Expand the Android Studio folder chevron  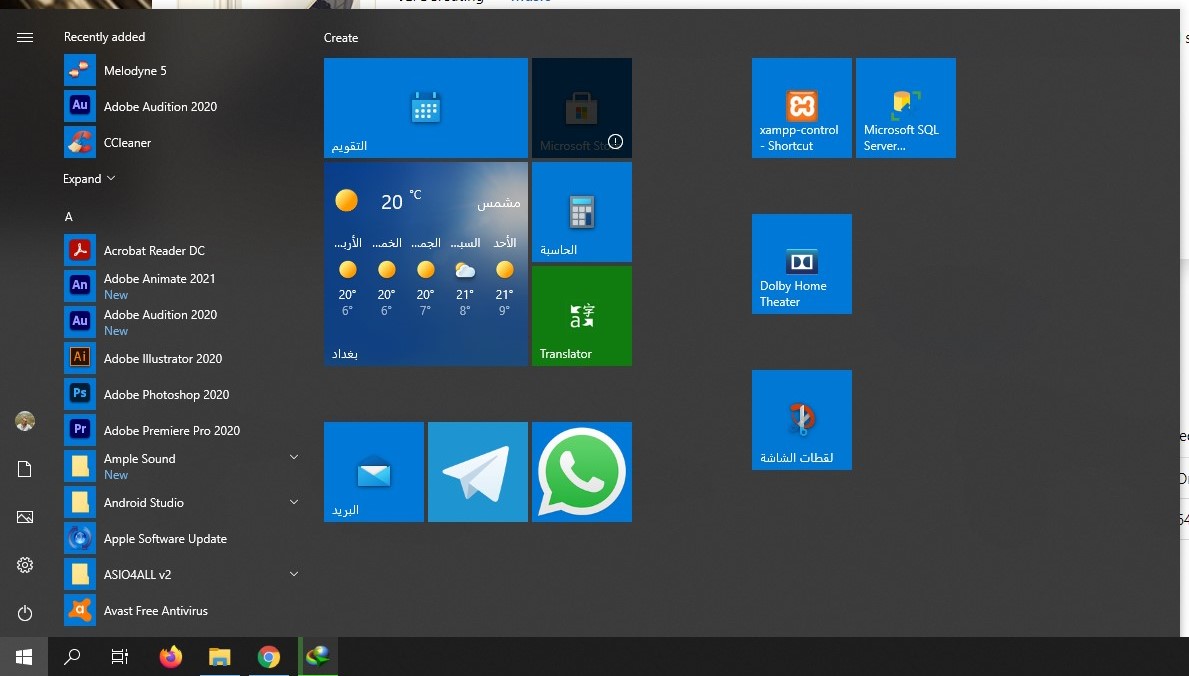(x=293, y=501)
